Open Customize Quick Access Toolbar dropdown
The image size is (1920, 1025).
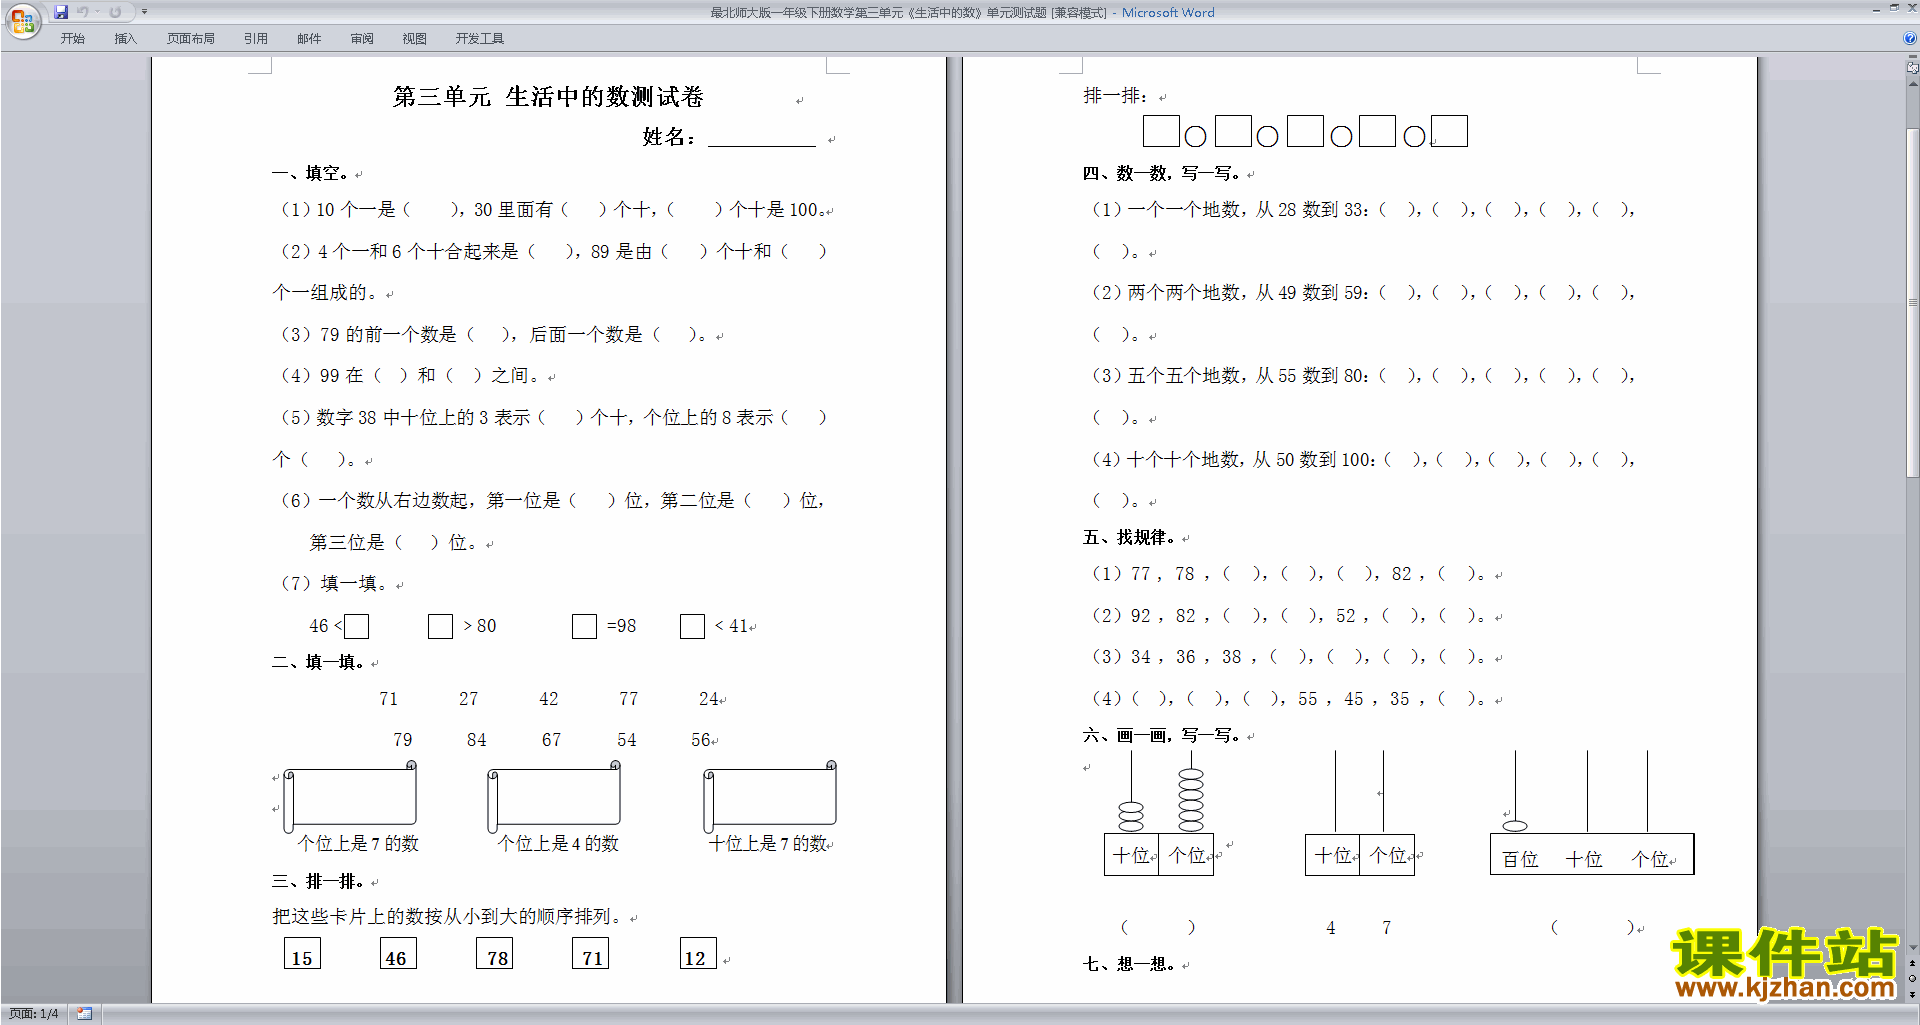pos(144,12)
